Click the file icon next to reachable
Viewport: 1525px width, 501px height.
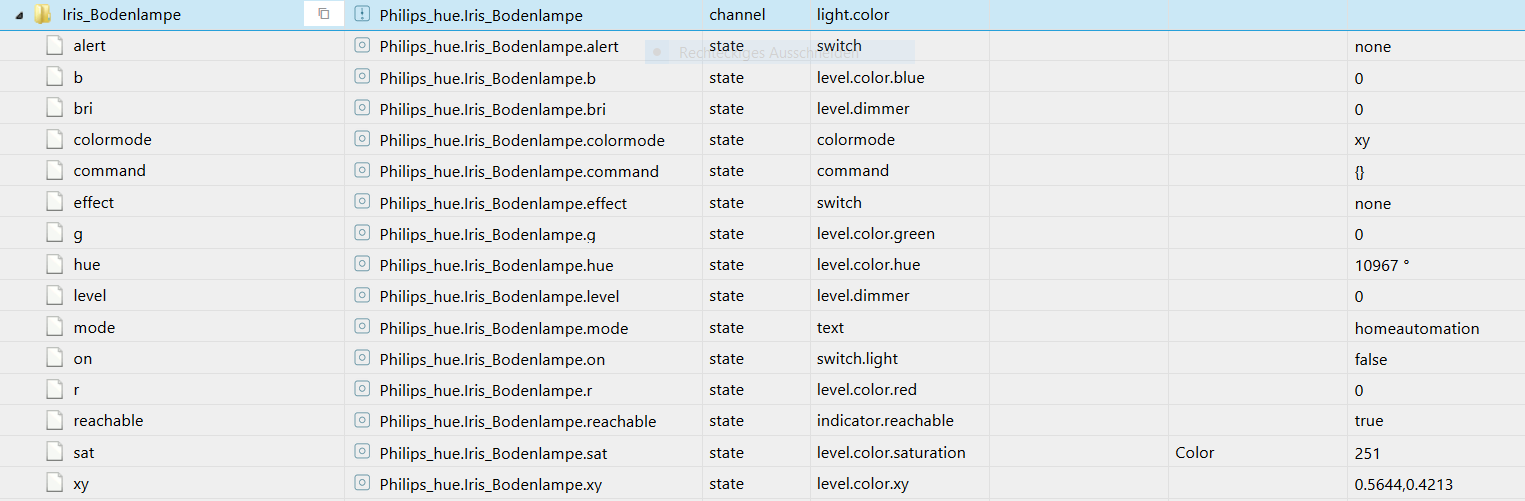coord(54,421)
